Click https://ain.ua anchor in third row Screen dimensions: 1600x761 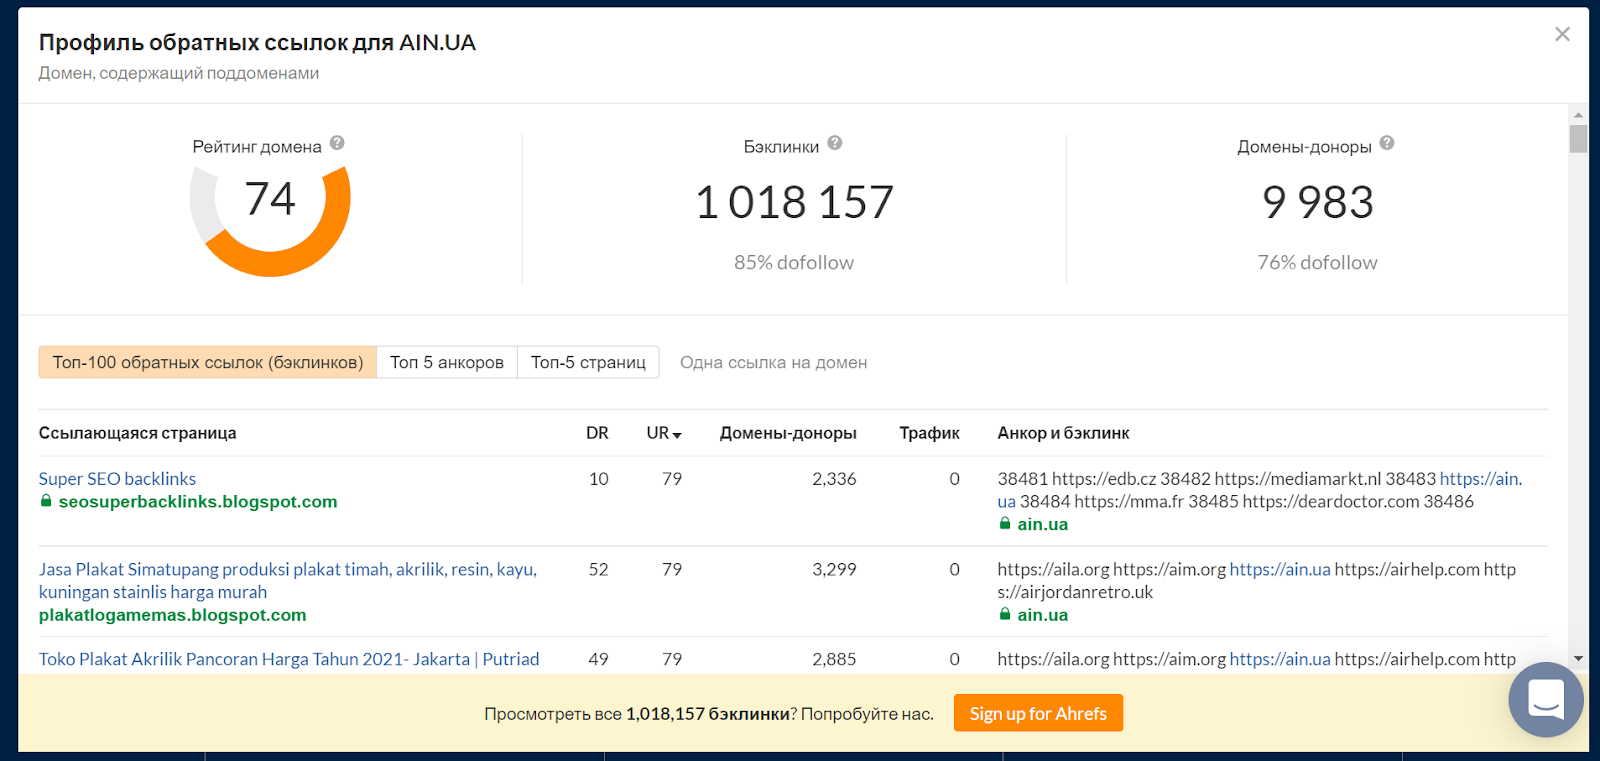click(x=1280, y=659)
